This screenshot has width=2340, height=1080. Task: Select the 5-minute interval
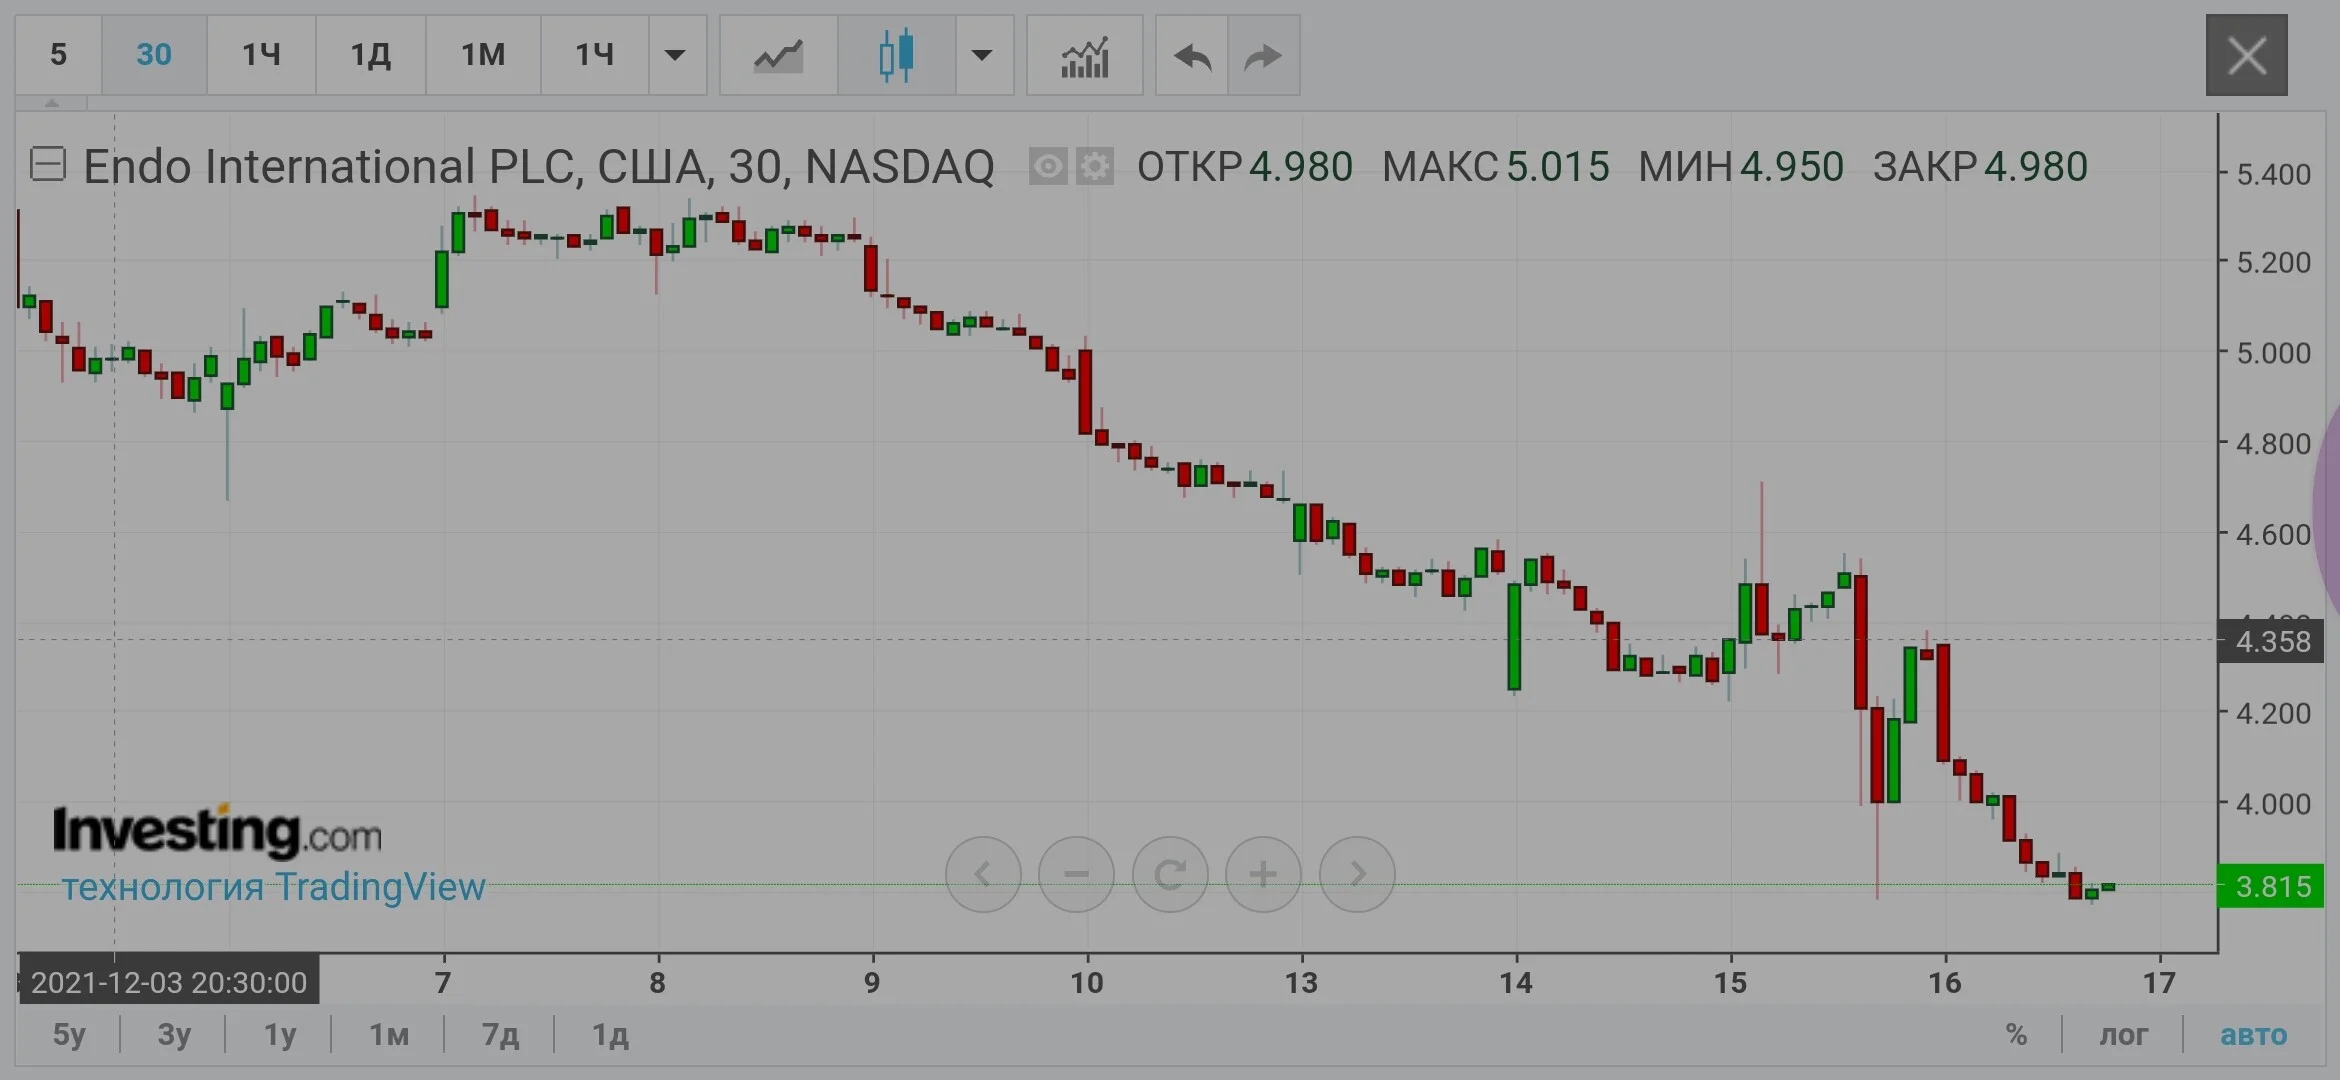(x=58, y=55)
